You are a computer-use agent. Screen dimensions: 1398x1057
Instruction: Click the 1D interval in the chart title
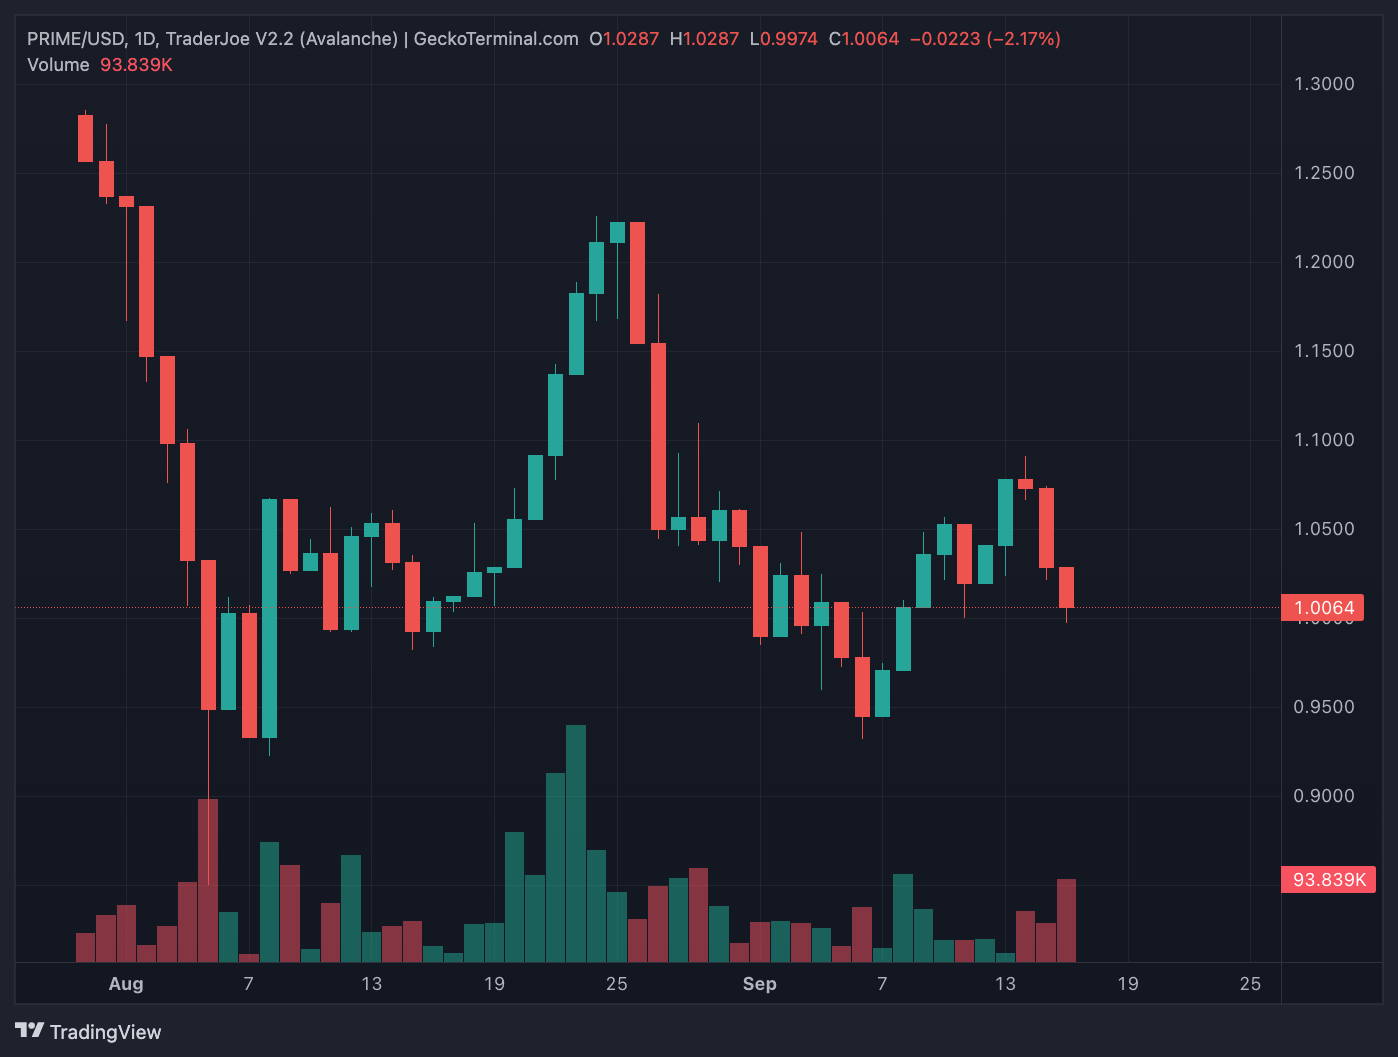tap(145, 39)
